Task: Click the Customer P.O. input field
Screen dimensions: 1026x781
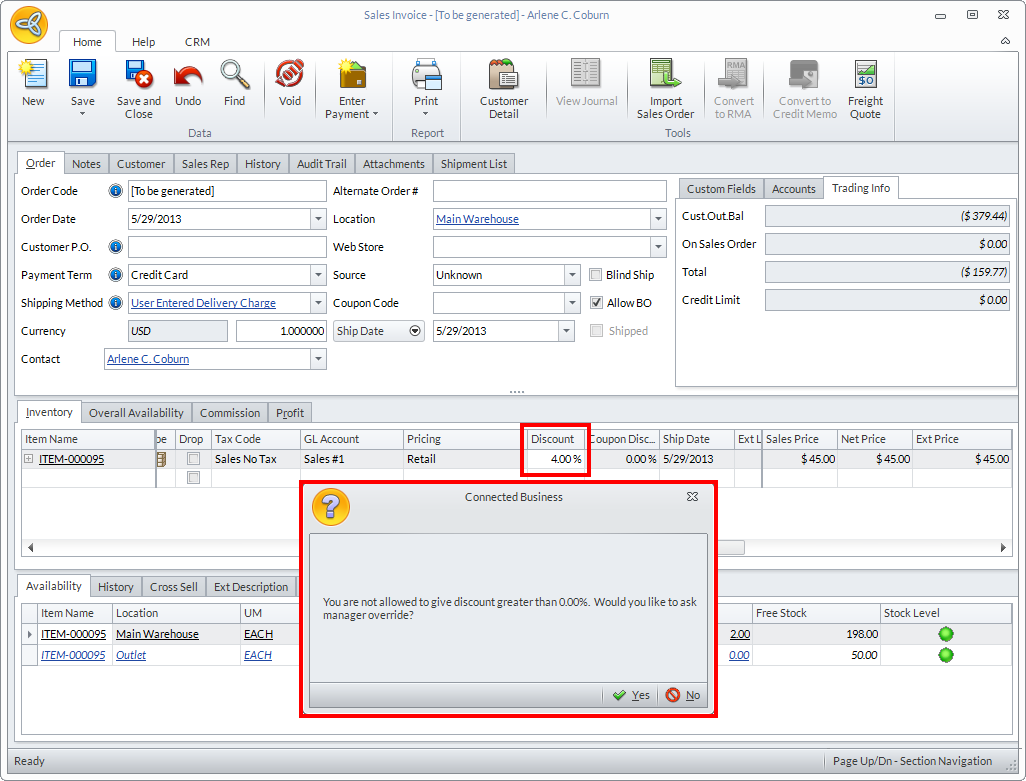Action: point(227,247)
